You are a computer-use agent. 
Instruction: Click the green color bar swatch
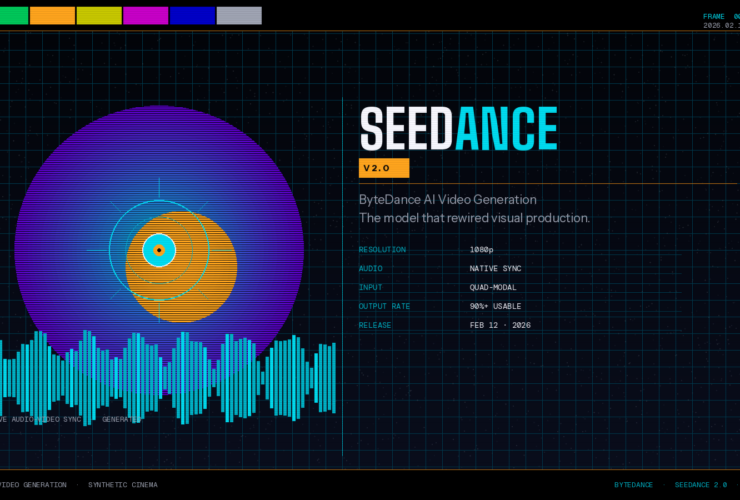(x=14, y=16)
